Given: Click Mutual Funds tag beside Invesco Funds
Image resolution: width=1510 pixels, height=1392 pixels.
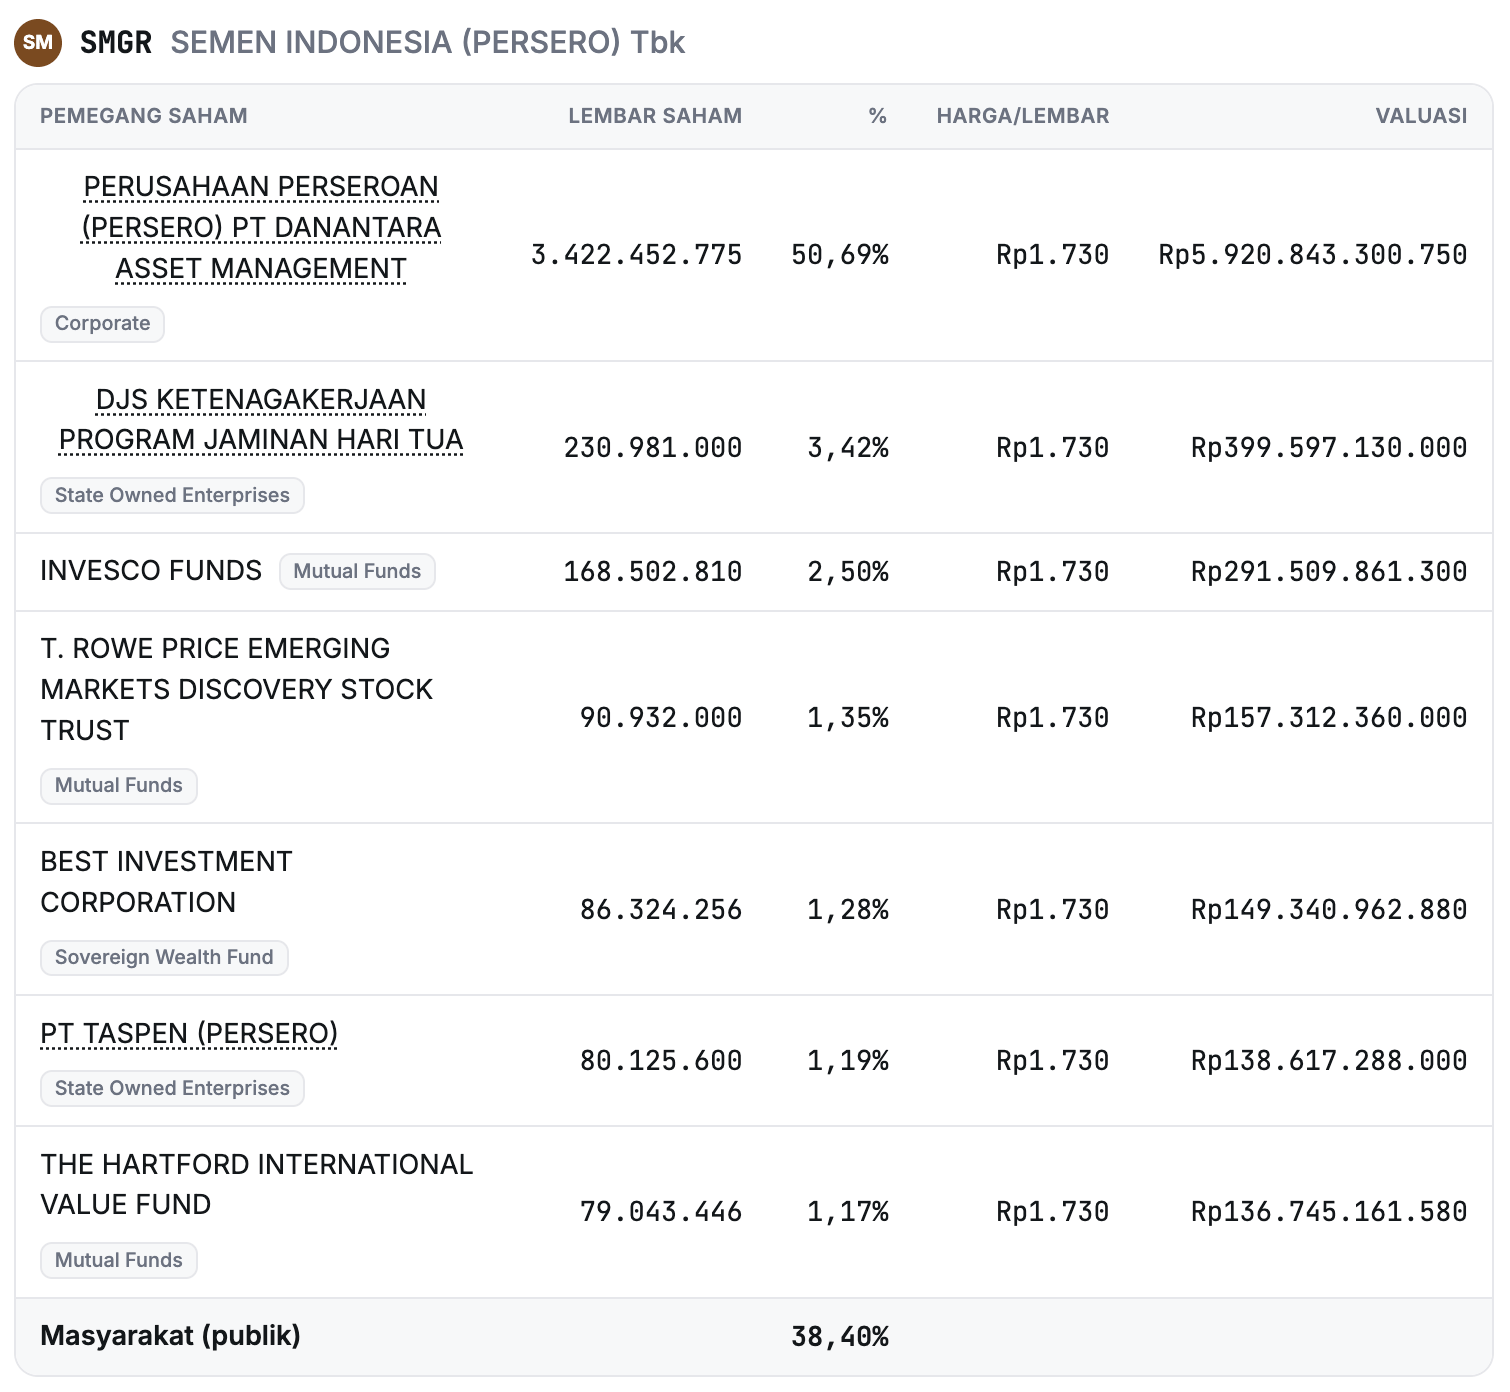Looking at the screenshot, I should click(x=357, y=571).
